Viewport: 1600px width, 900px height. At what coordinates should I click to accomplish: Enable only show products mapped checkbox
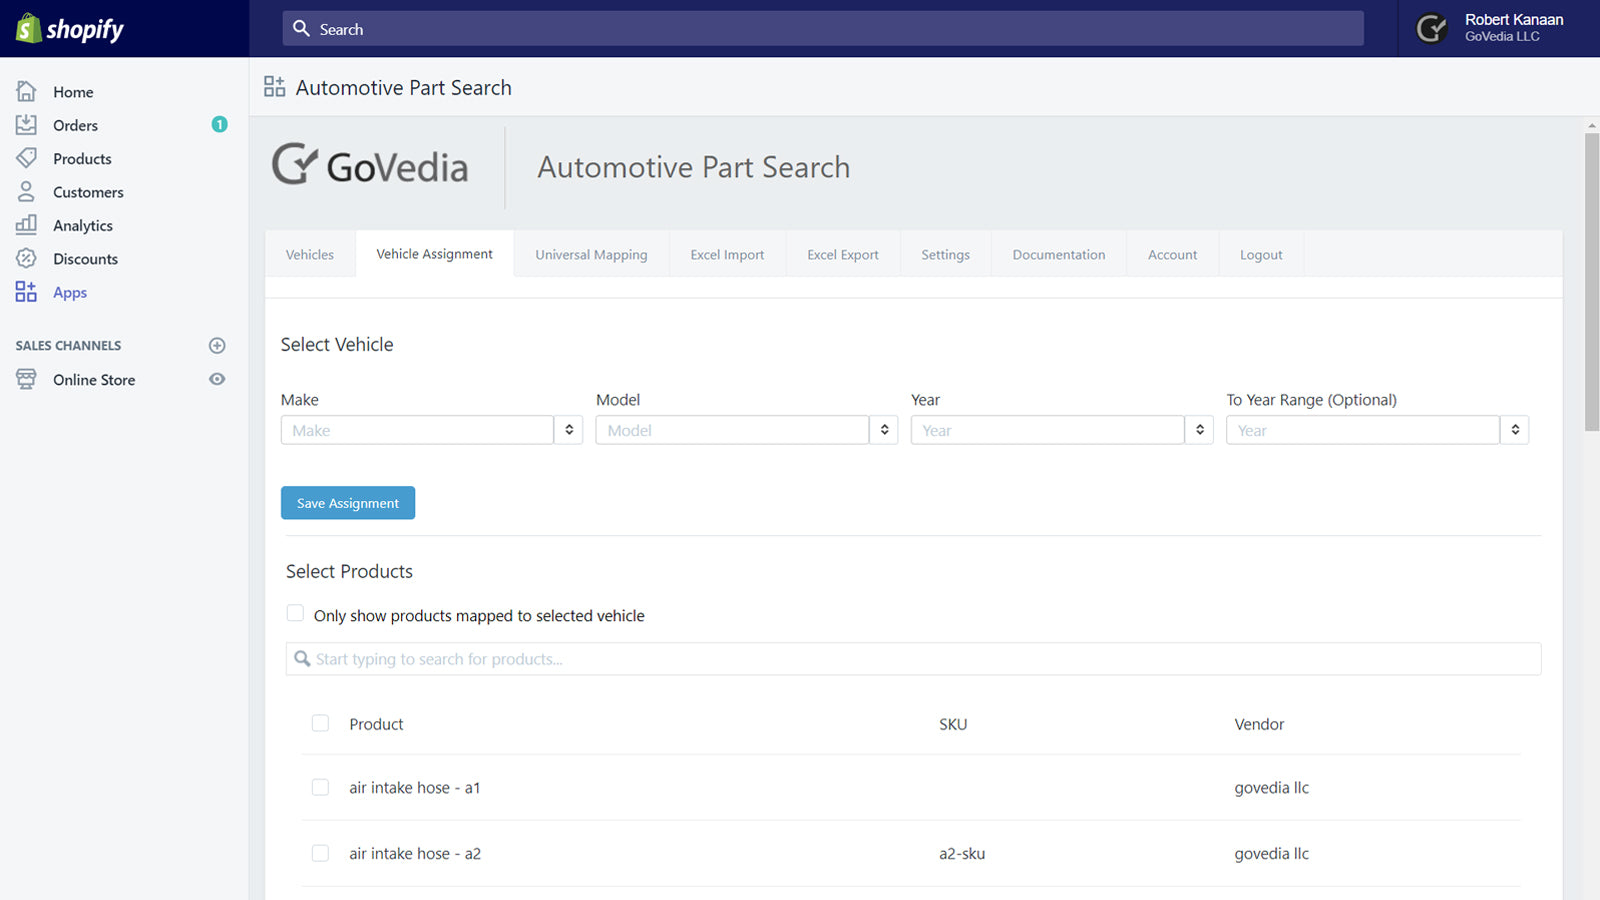pos(295,613)
